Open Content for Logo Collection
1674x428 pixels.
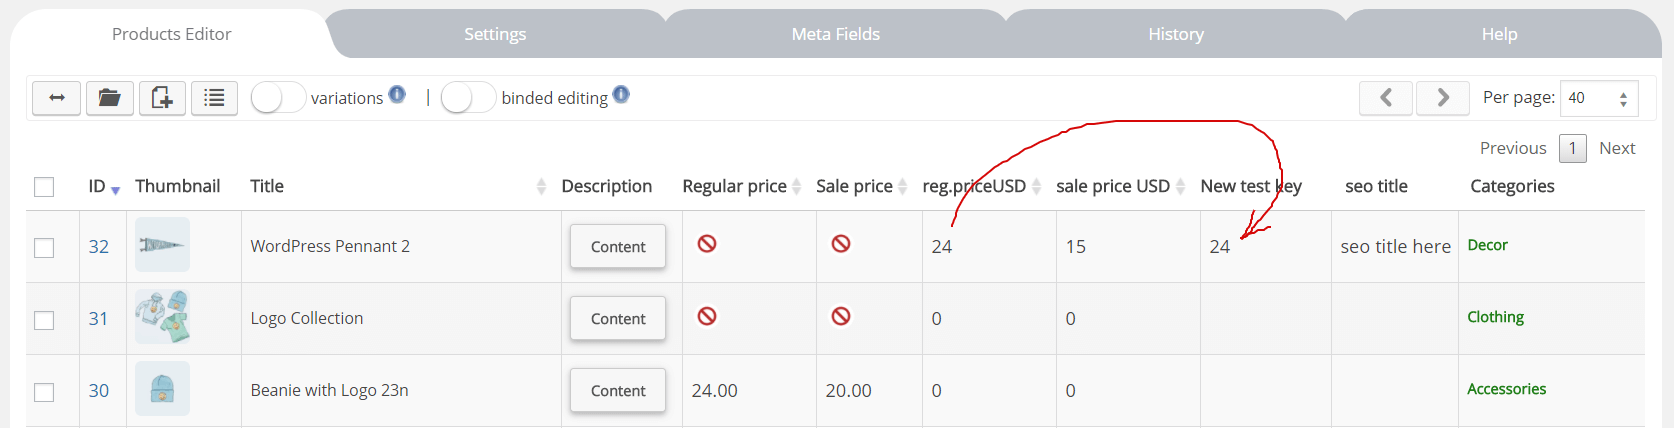[x=618, y=319]
